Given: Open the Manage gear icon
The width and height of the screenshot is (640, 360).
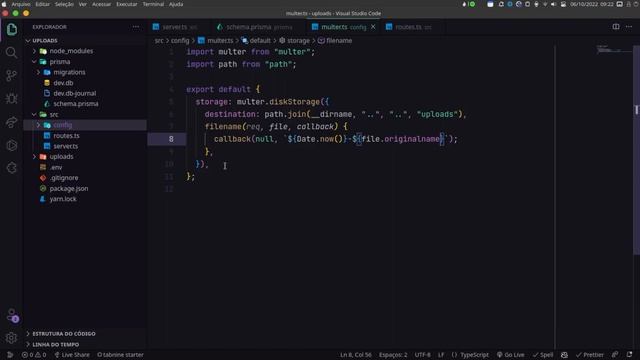Looking at the screenshot, I should [11, 338].
